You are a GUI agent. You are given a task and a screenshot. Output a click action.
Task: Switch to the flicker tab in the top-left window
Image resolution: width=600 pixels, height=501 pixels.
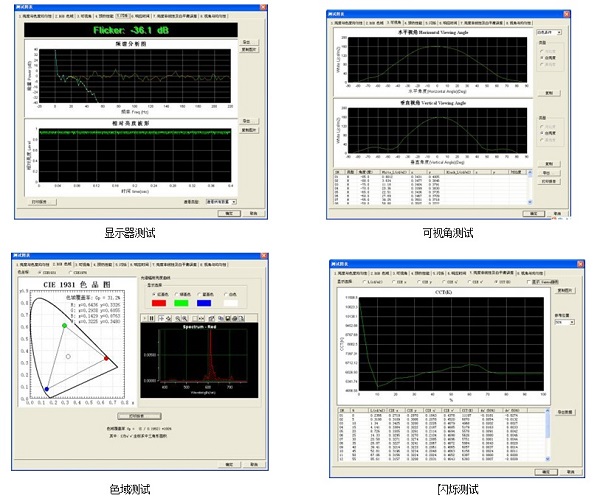point(124,18)
